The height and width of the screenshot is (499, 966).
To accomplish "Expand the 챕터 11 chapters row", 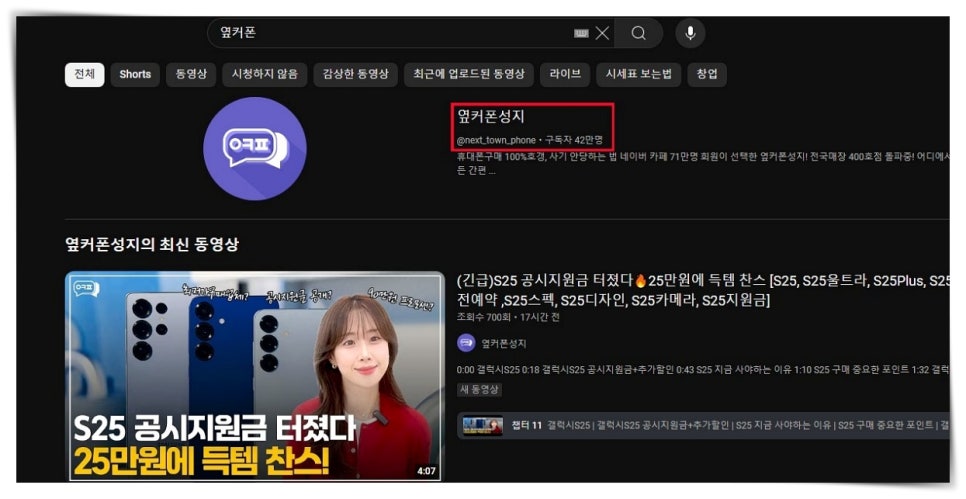I will 703,426.
